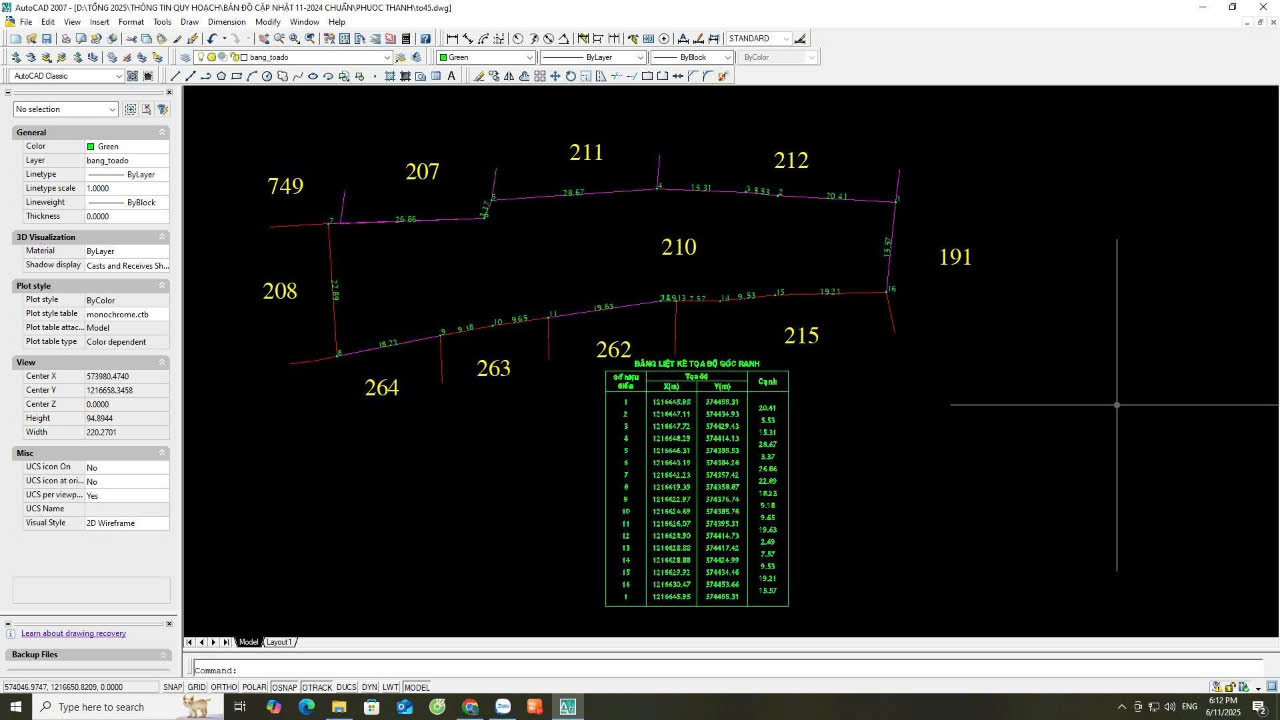Toggle OSNAP in the status bar
The width and height of the screenshot is (1280, 720).
click(x=284, y=687)
